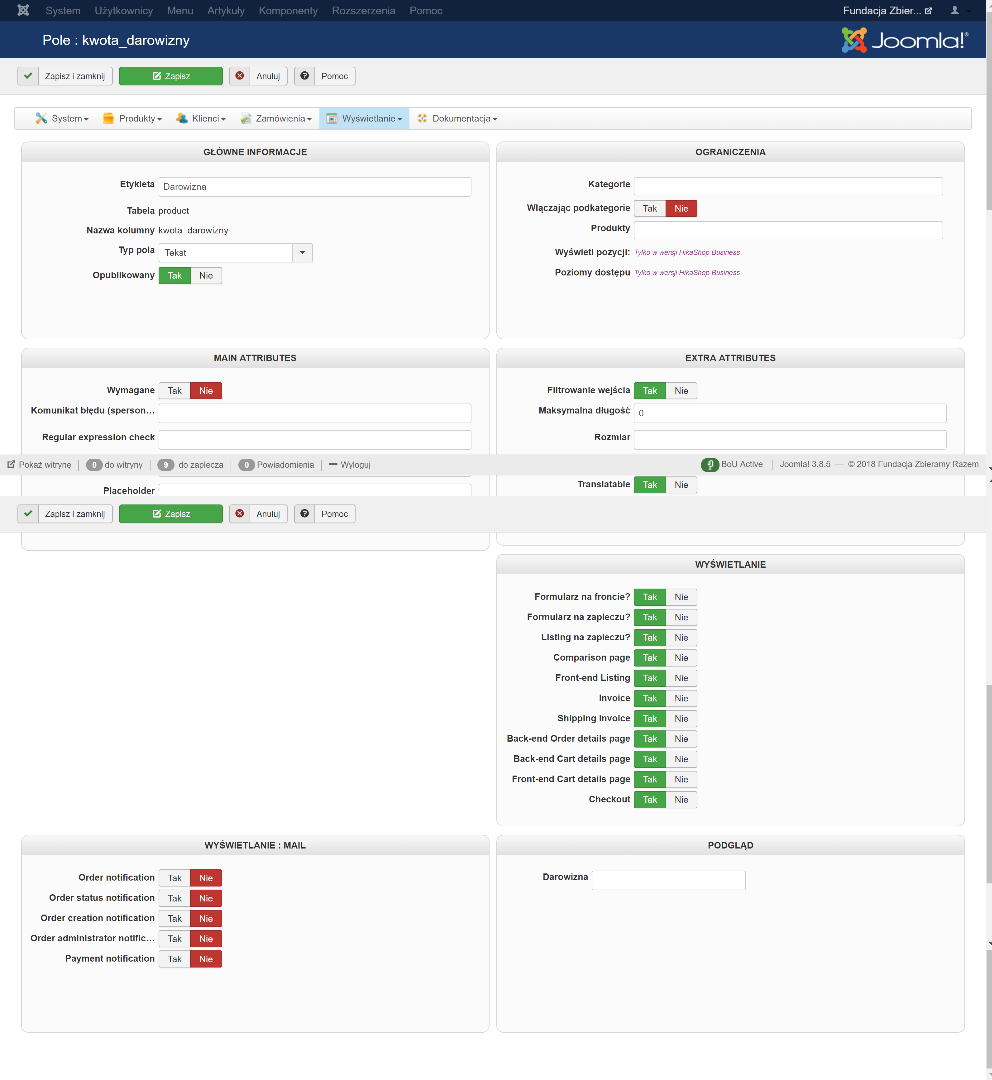The image size is (992, 1080).
Task: Click the help question mark icon in top toolbar
Action: (x=304, y=76)
